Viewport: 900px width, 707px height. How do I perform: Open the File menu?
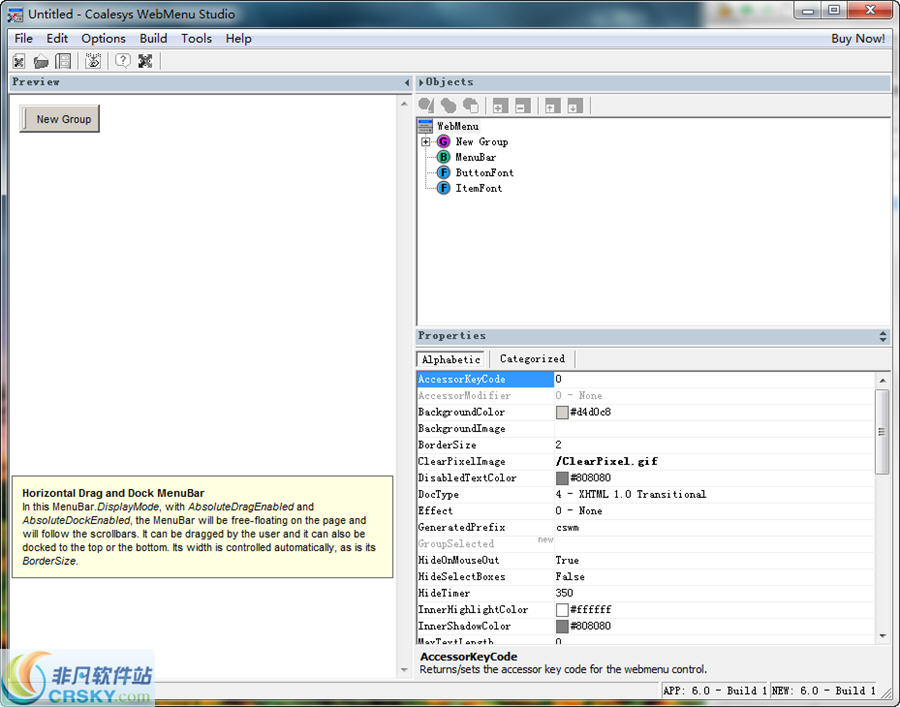(x=24, y=38)
